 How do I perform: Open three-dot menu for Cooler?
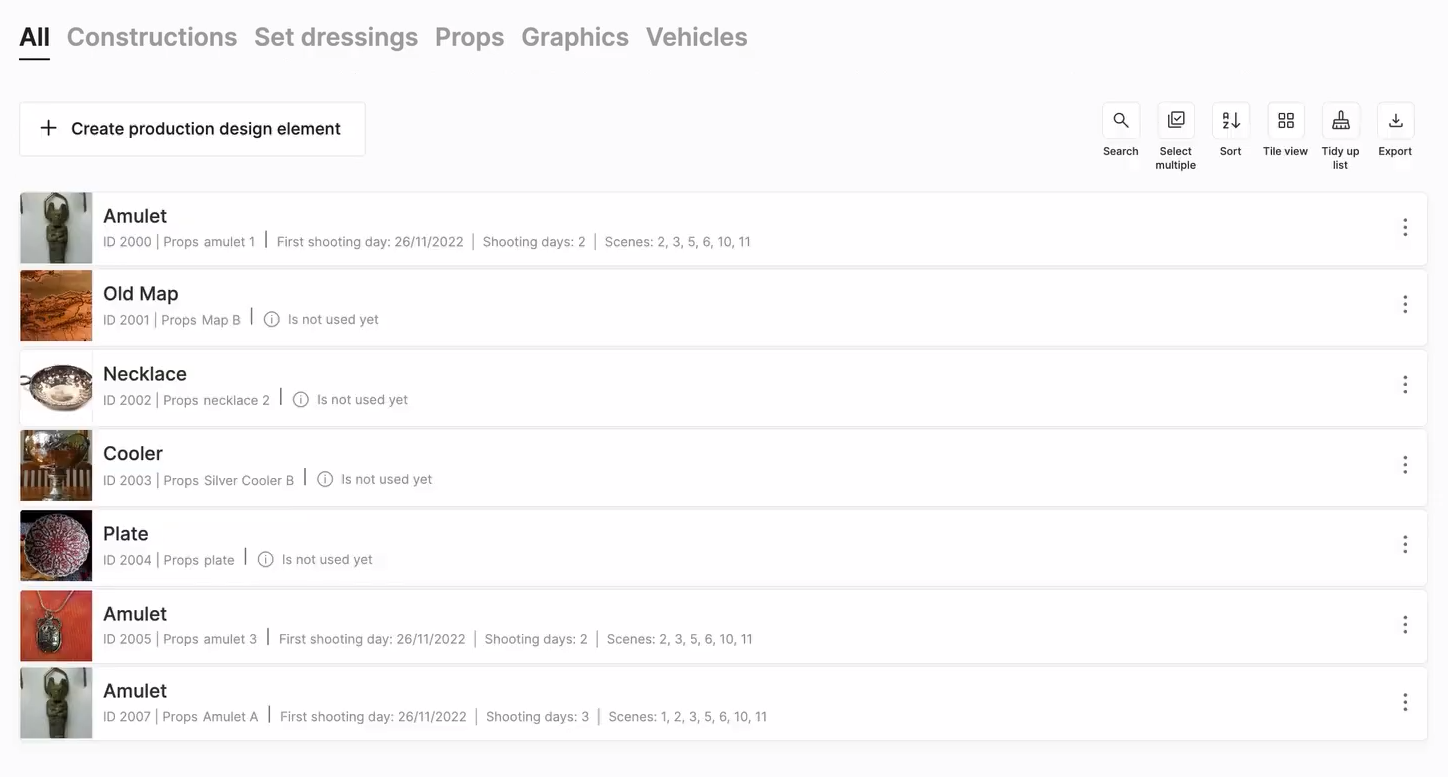click(1404, 465)
